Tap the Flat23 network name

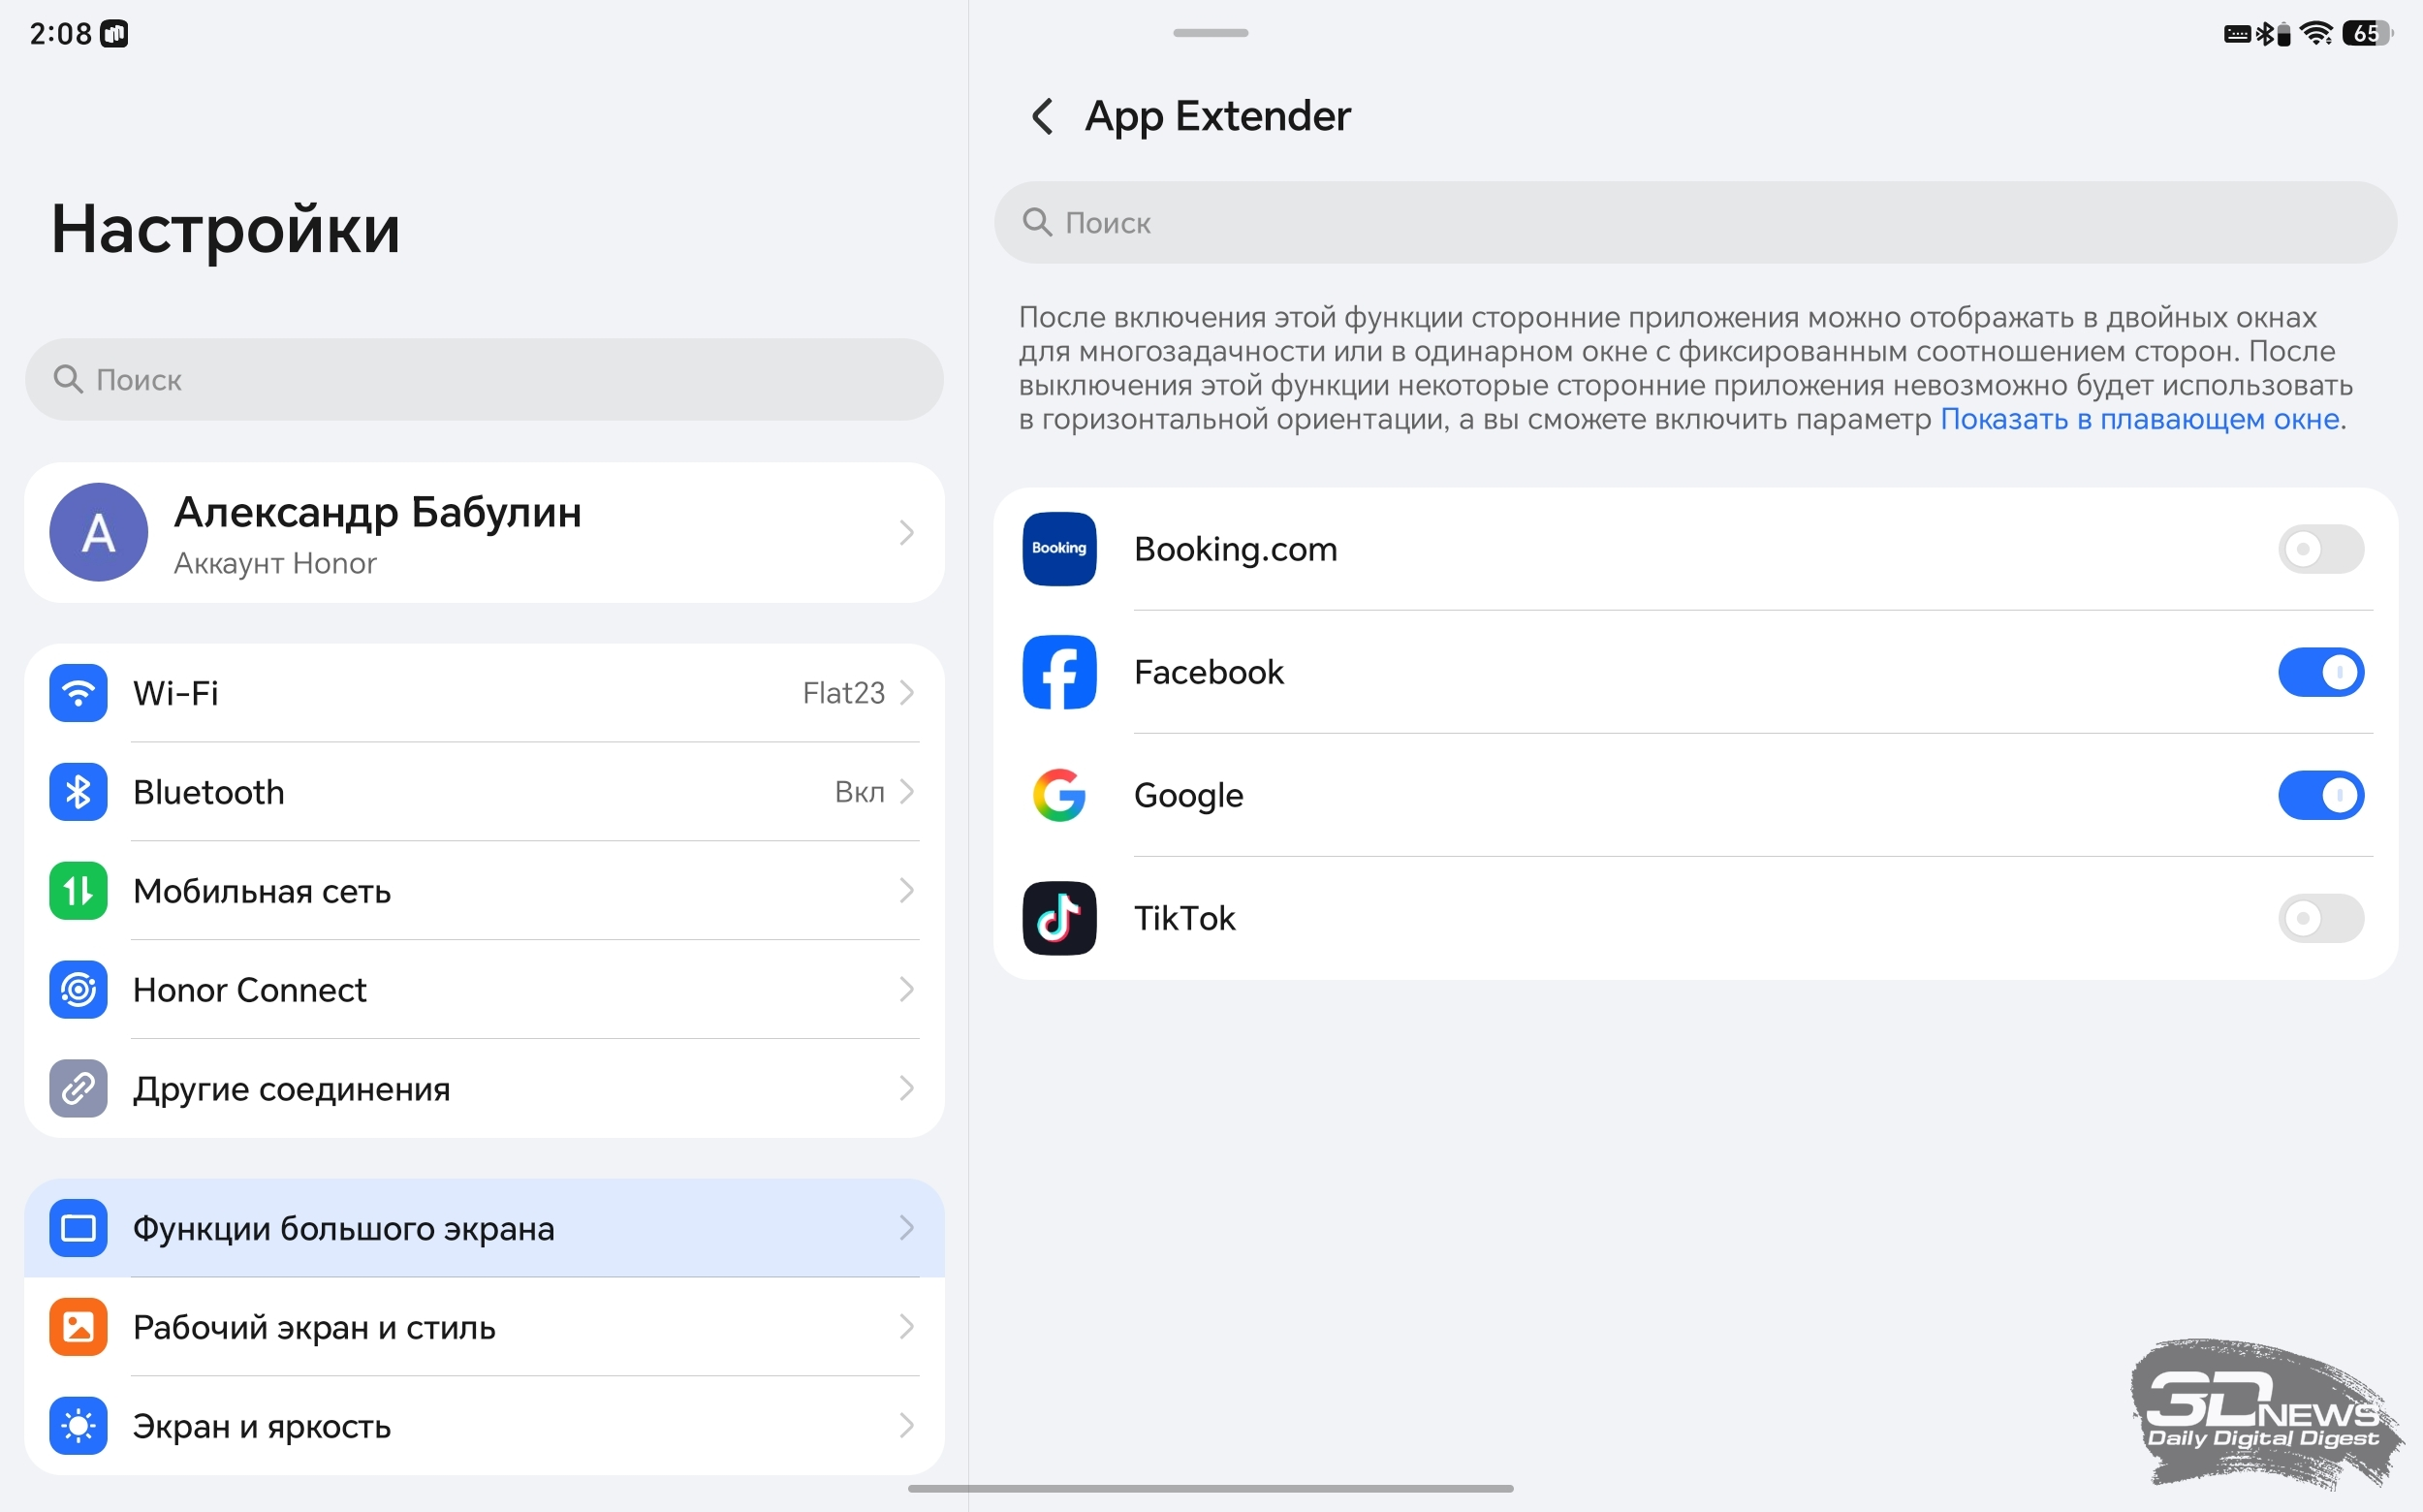point(843,693)
